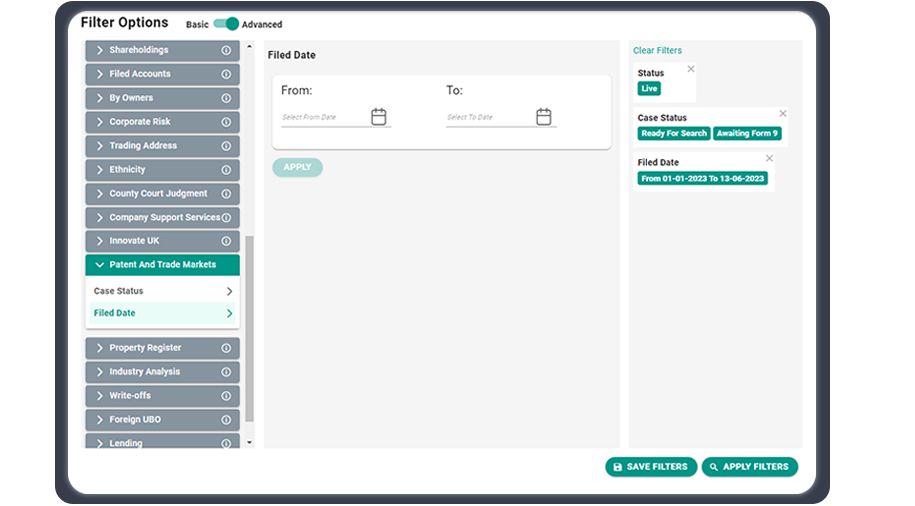Open info icon for Property Register
The image size is (915, 506).
click(x=226, y=348)
